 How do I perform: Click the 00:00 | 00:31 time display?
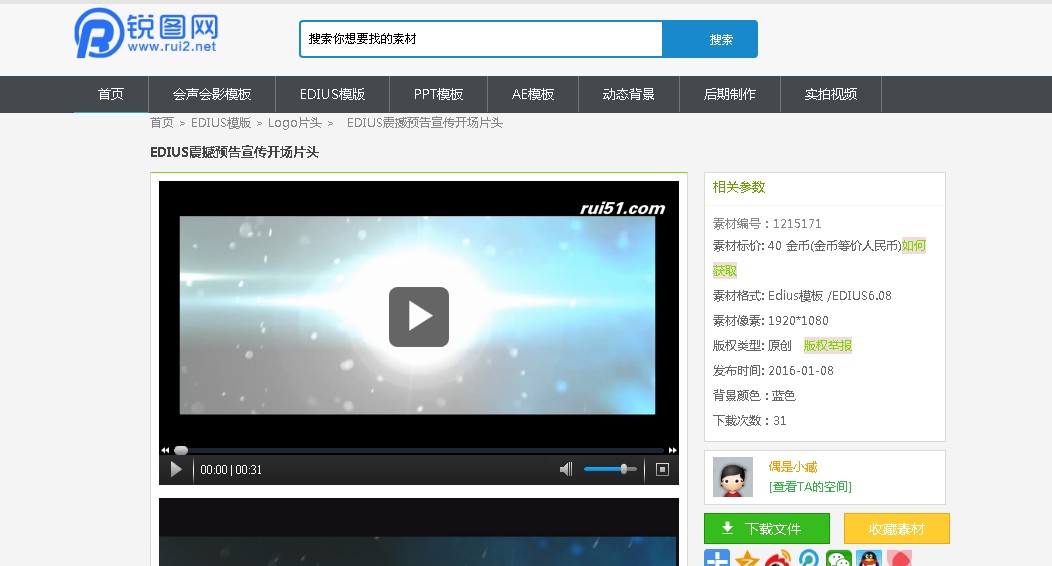231,470
